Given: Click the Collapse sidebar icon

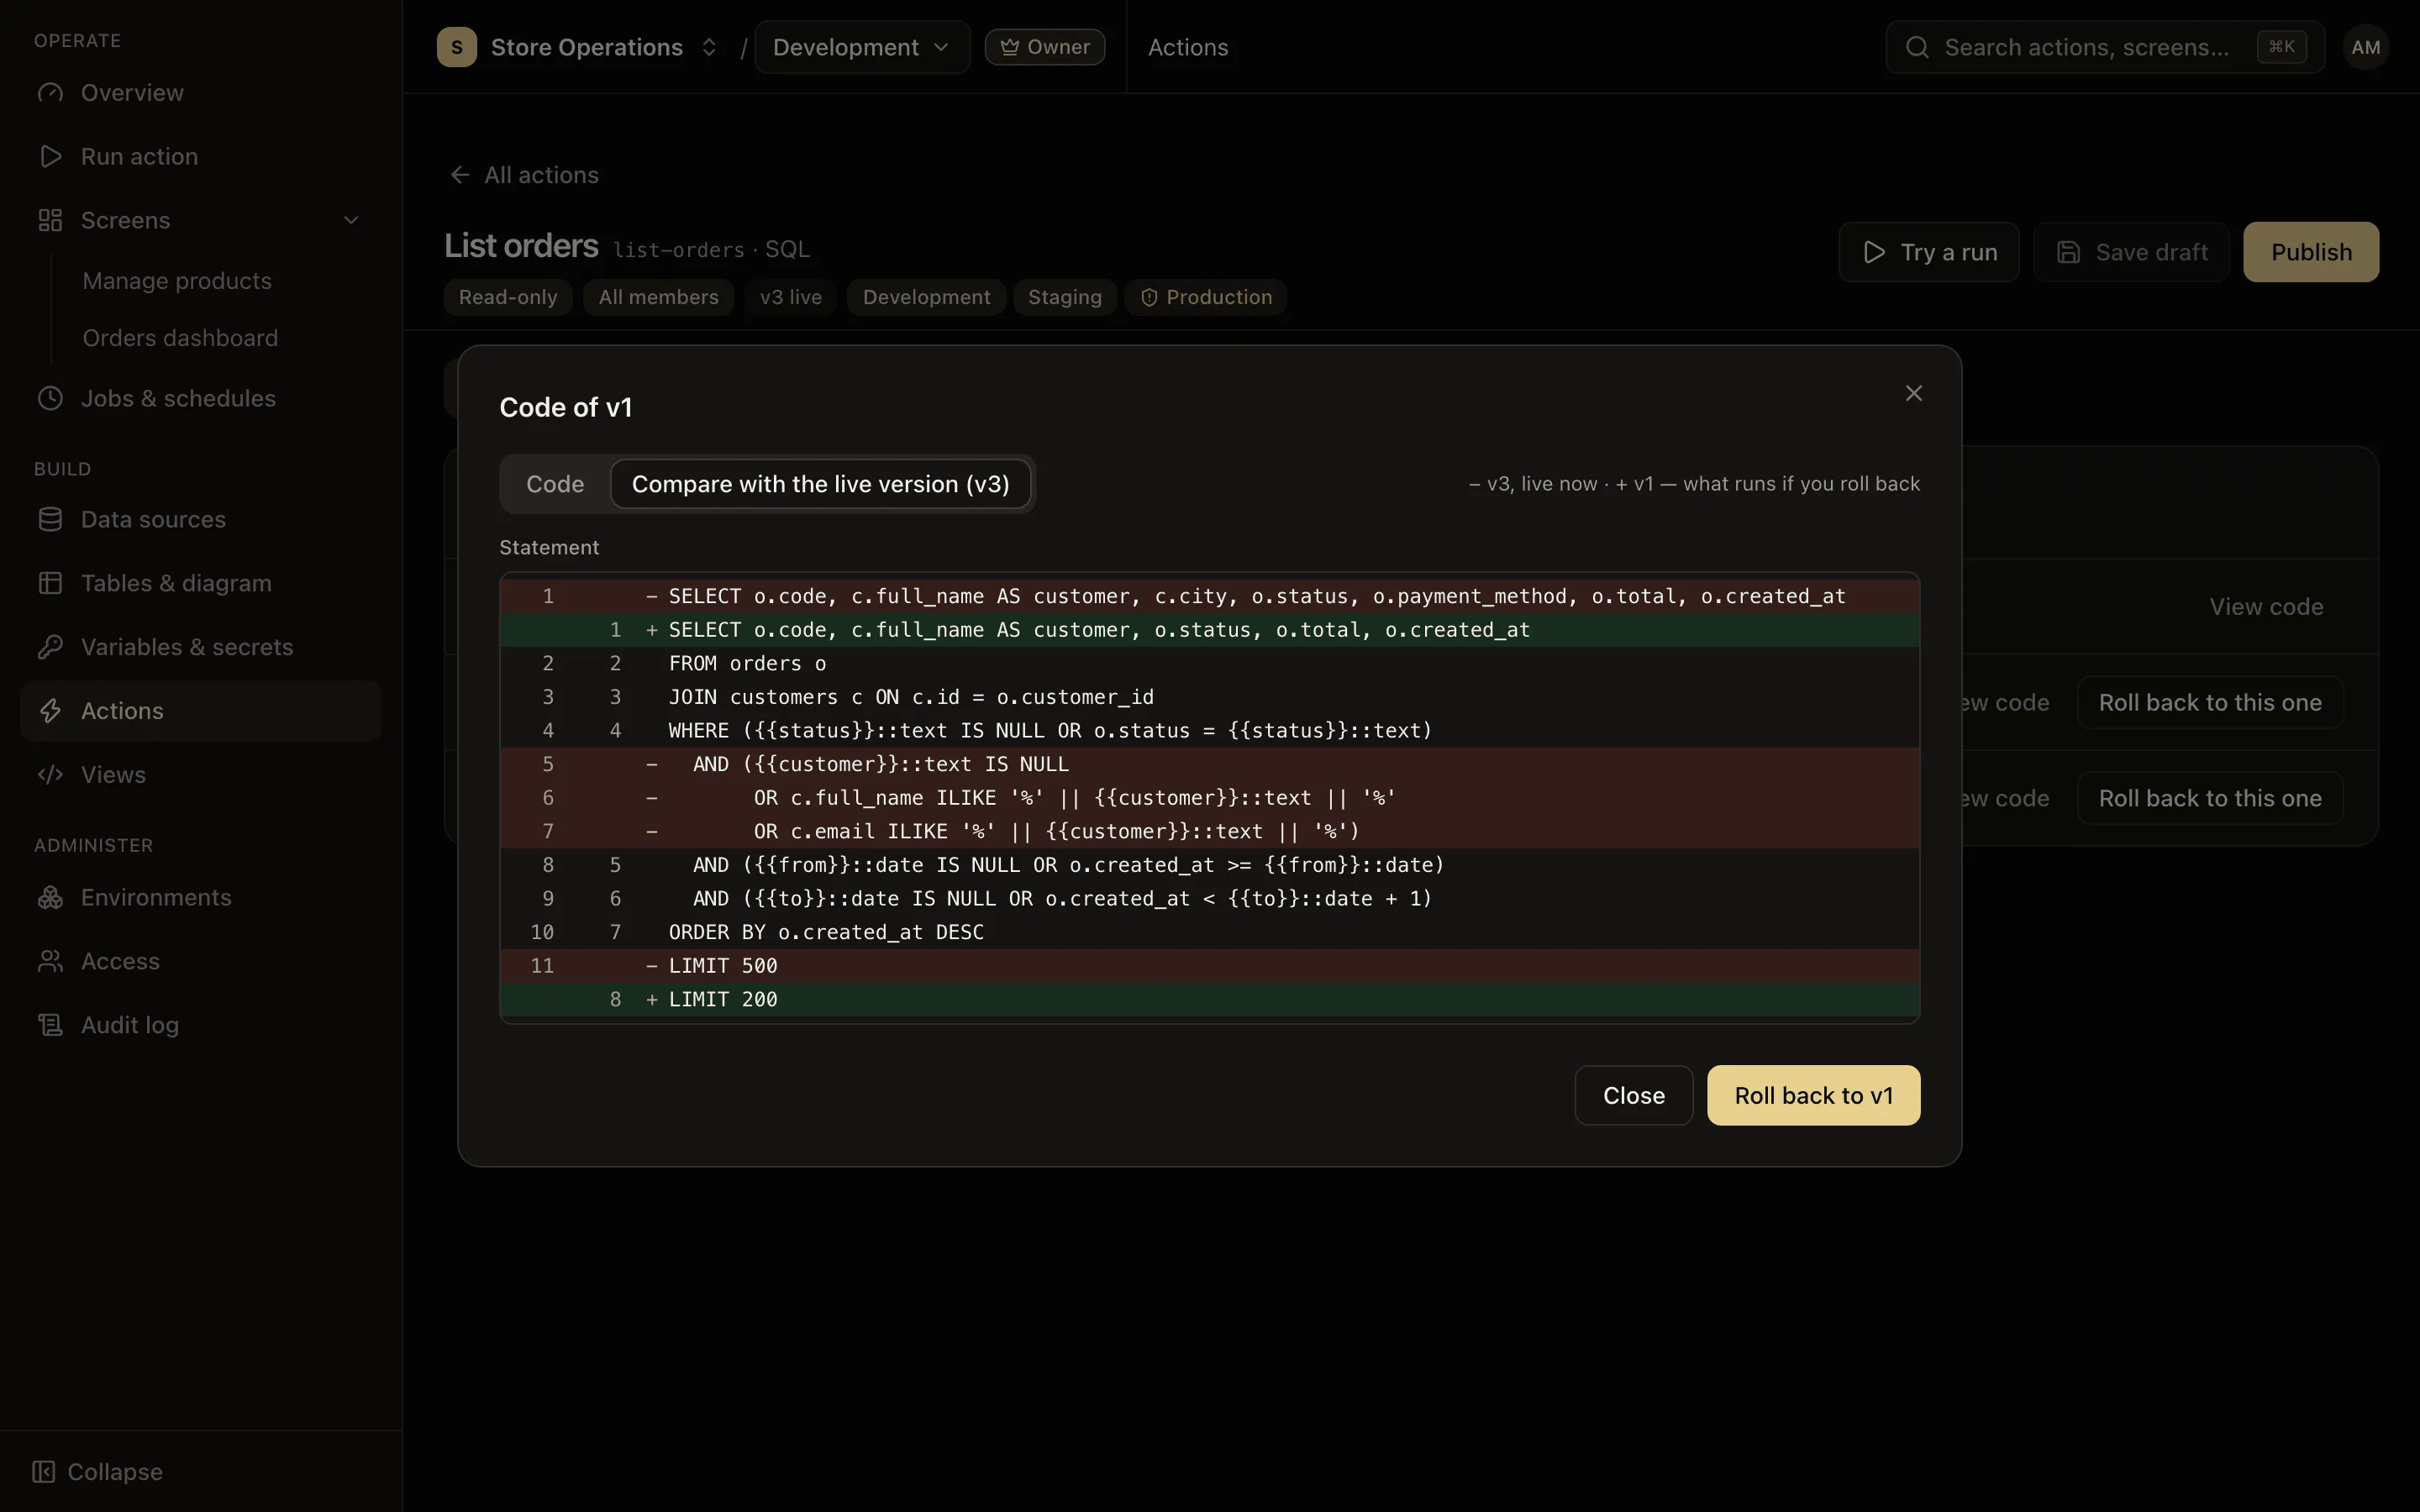Looking at the screenshot, I should (43, 1472).
